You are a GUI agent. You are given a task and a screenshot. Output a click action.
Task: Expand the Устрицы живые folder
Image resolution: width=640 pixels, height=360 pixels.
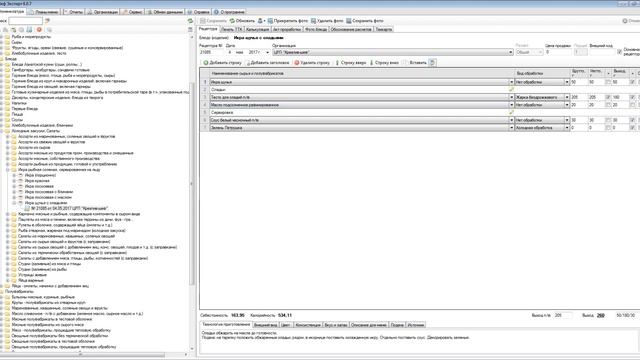pos(8,275)
